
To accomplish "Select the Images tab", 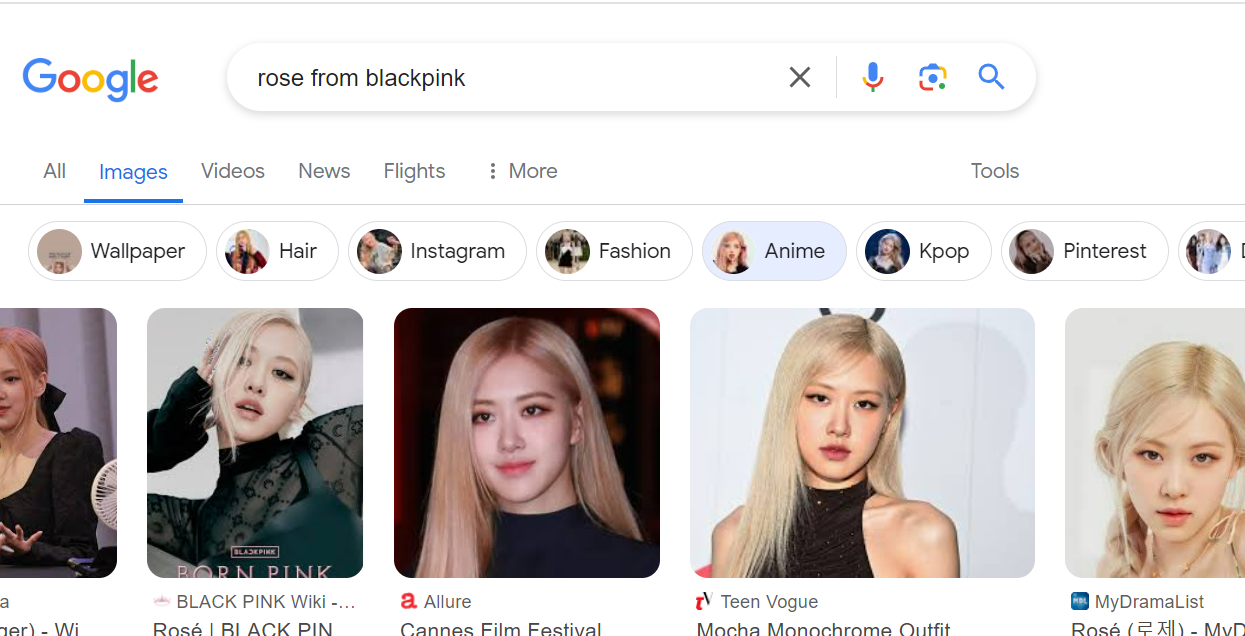I will 133,172.
